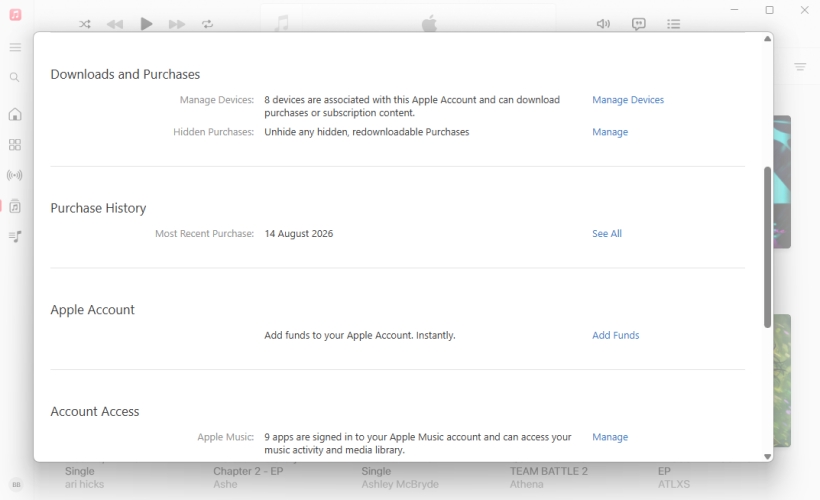Click the green album artwork behind dialog

(782, 380)
